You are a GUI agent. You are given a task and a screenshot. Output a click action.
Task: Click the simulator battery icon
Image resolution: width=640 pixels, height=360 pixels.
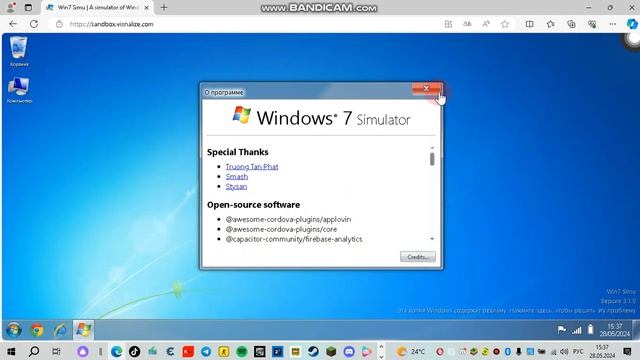tap(590, 329)
